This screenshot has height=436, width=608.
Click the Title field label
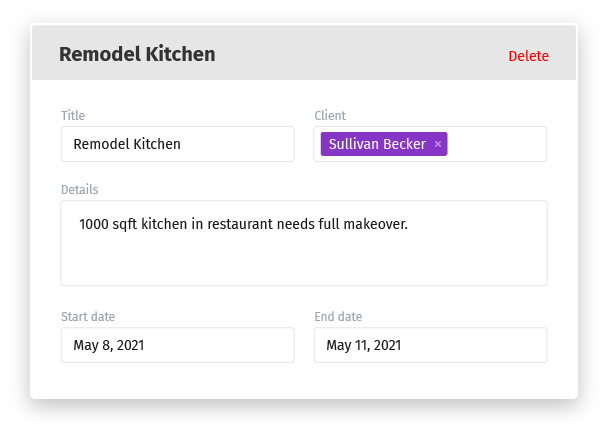73,115
